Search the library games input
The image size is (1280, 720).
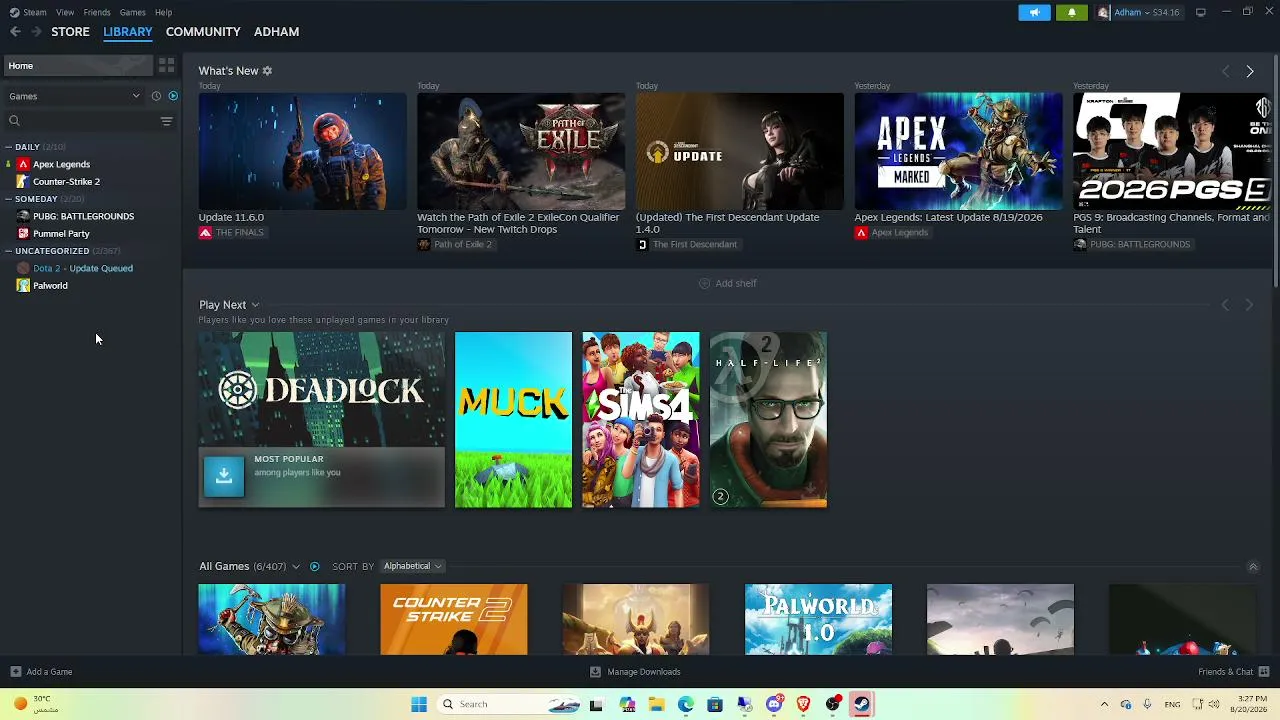(80, 121)
